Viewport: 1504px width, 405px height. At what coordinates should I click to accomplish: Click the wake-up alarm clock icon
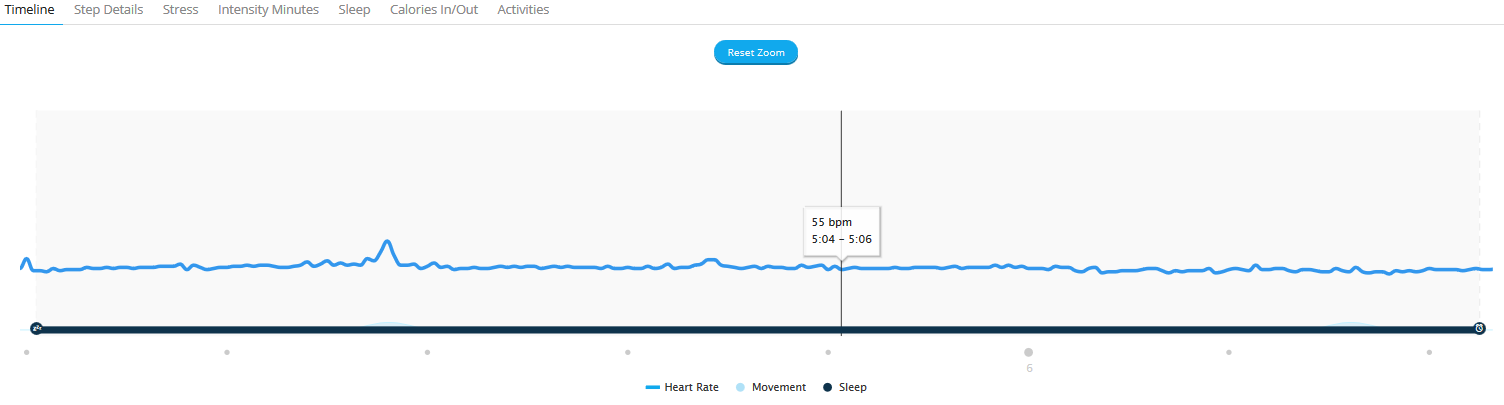tap(1479, 328)
